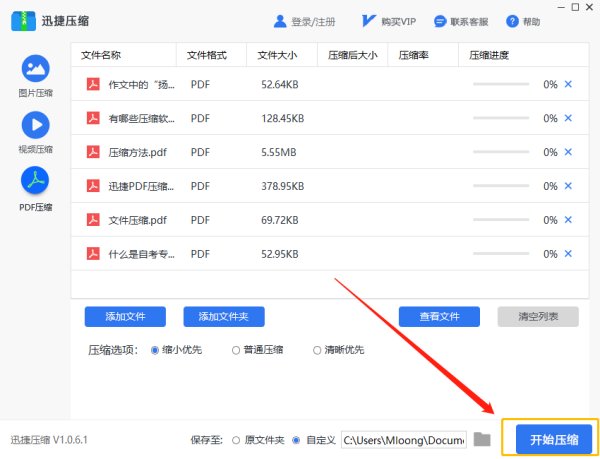
Task: Click the 添加文件 button
Action: pos(125,317)
